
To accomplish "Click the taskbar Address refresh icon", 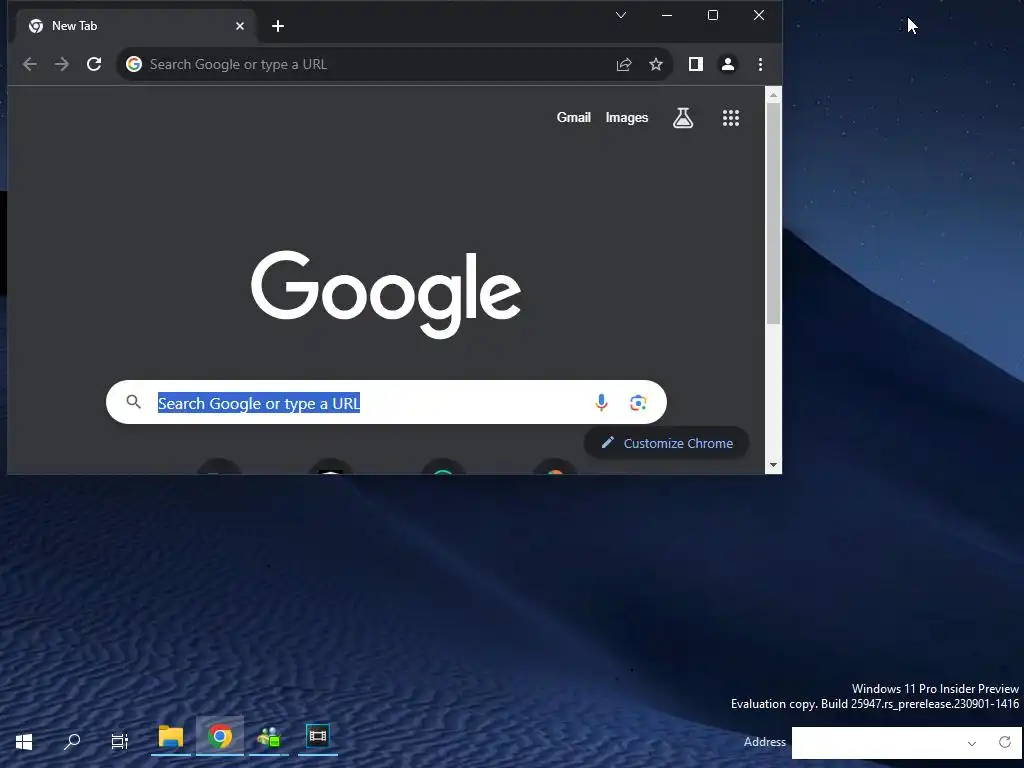I will 1005,742.
